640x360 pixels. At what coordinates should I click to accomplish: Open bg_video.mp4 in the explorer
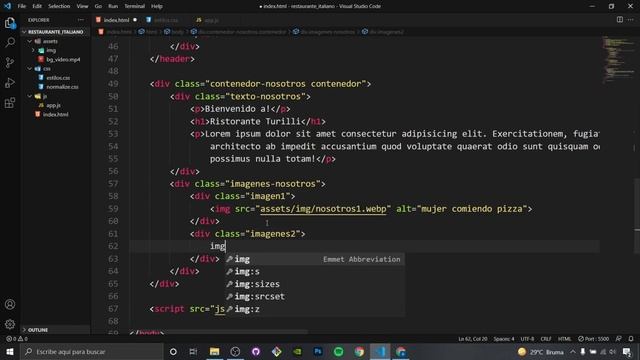click(x=63, y=60)
